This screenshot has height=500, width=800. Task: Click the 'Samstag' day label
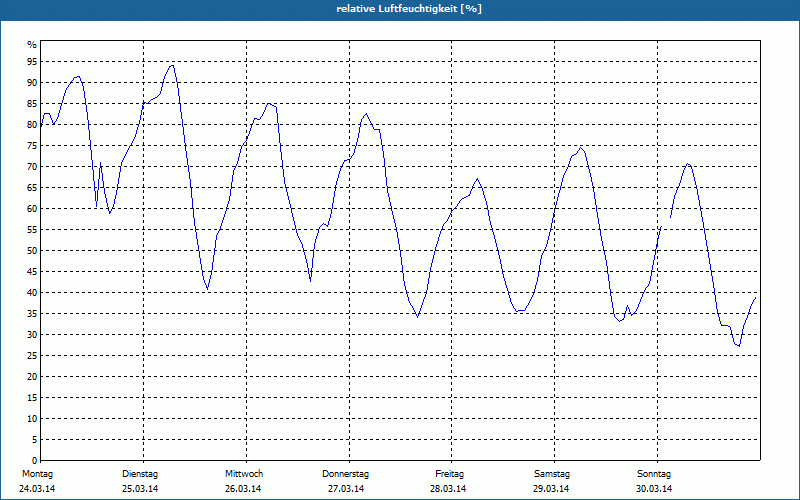[552, 474]
